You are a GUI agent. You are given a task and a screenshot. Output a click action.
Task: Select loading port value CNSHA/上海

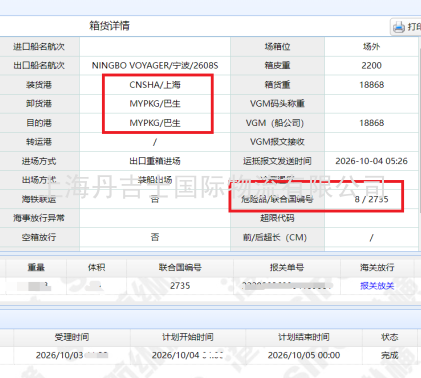point(155,85)
